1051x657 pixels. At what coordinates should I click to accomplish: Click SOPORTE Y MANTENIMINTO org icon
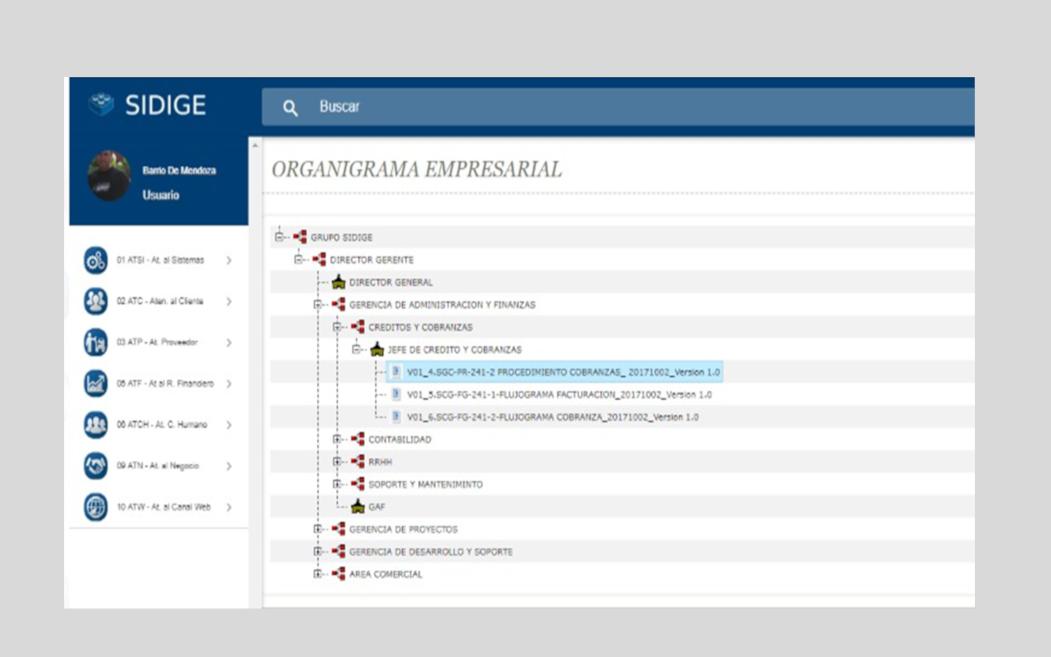point(358,484)
